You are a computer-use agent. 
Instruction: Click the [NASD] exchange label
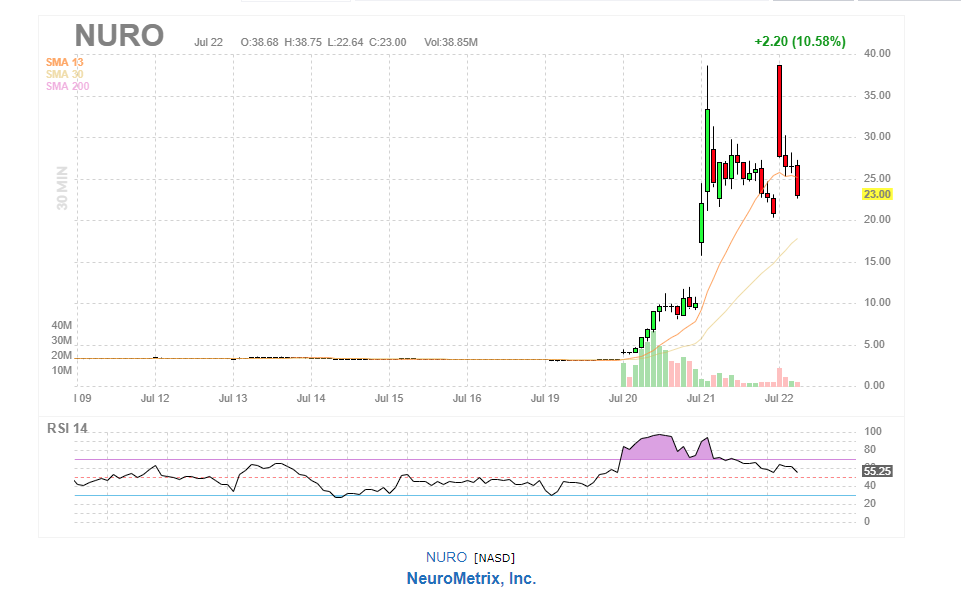point(495,558)
